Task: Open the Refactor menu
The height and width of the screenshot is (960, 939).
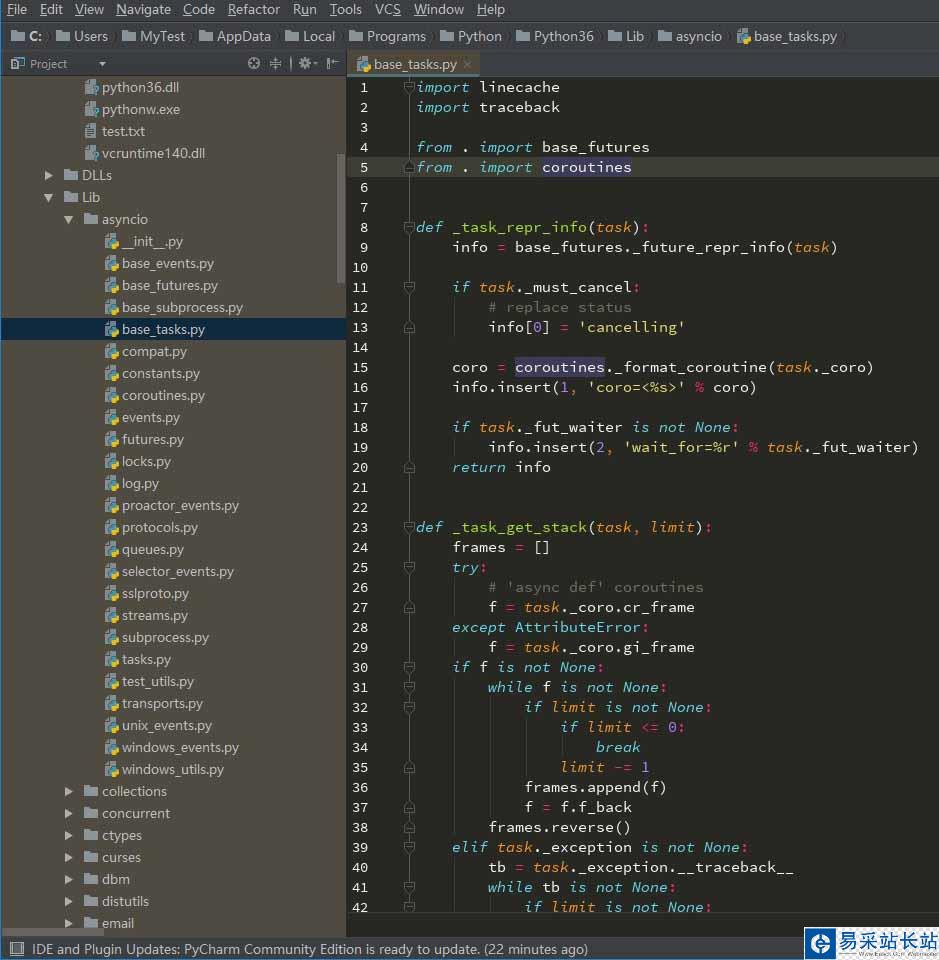Action: tap(253, 9)
